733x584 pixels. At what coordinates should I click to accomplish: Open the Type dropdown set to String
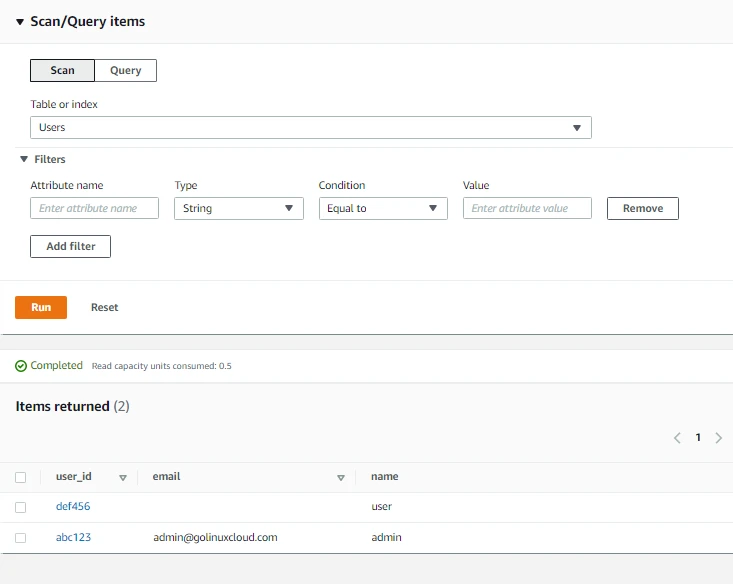238,208
